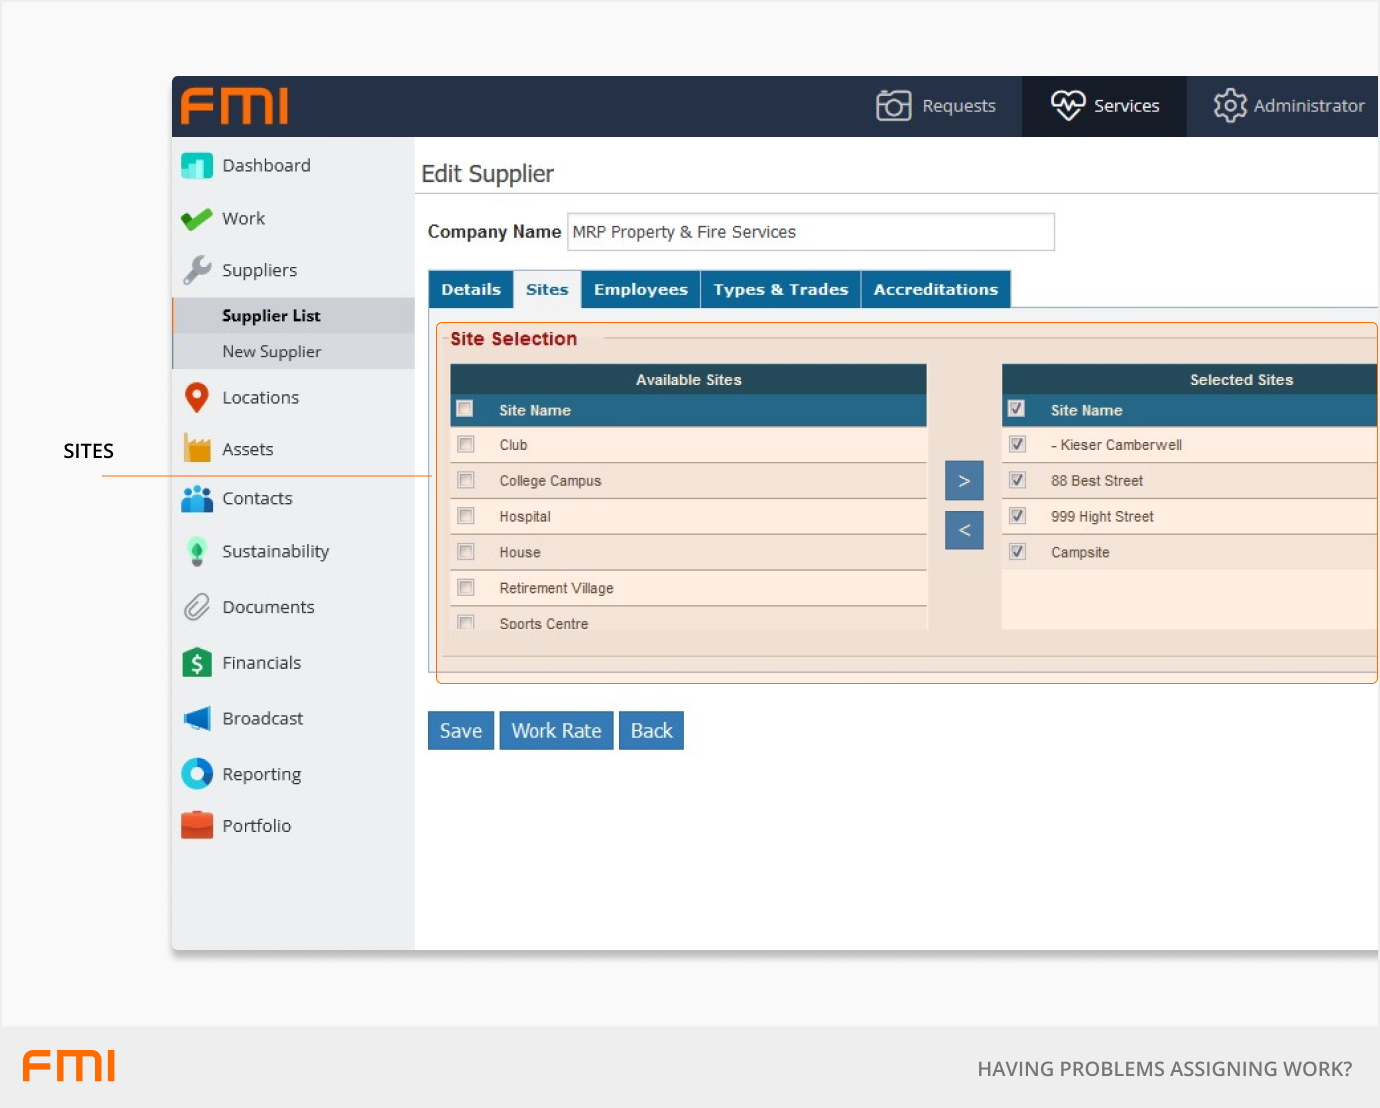Toggle select-all checkbox in Available Sites header

(465, 409)
